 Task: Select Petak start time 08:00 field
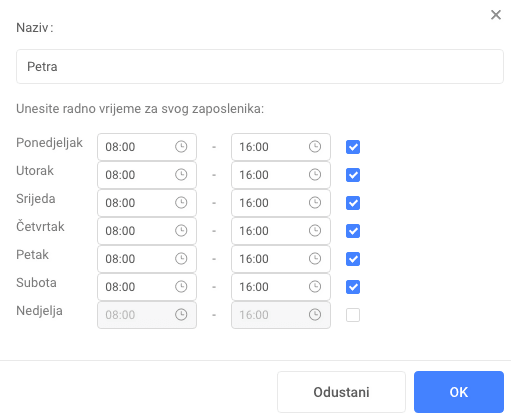147,259
